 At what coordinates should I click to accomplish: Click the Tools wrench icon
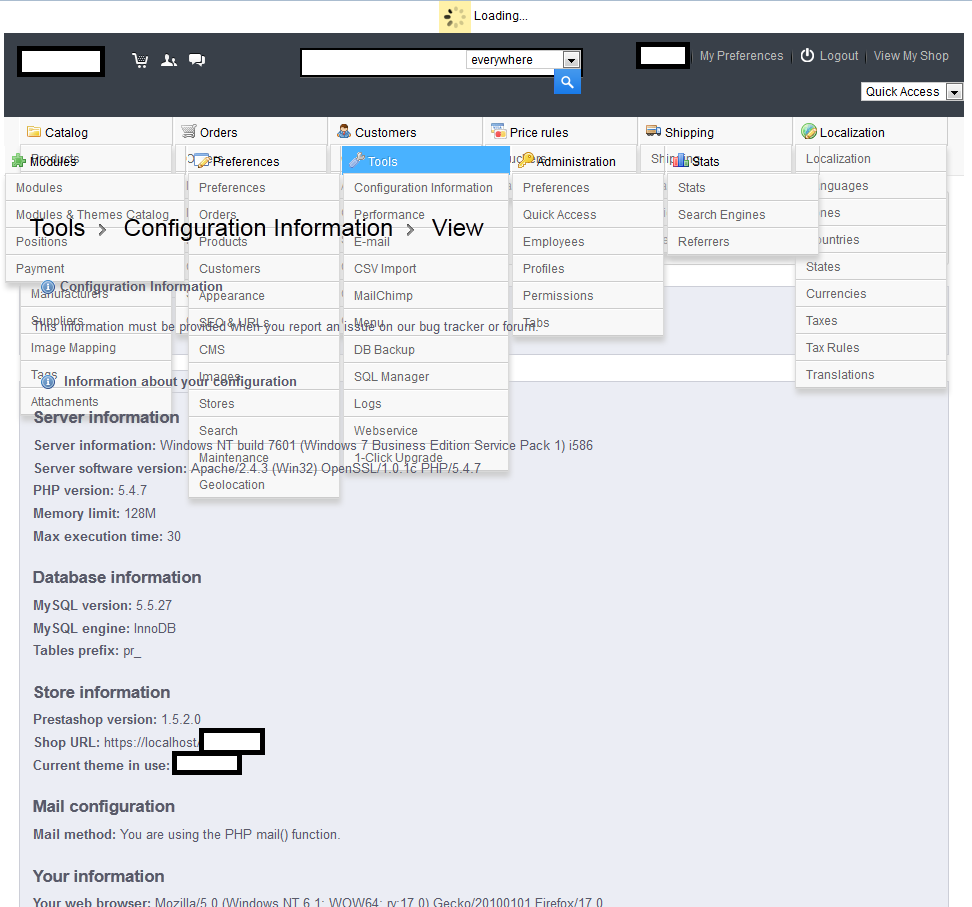357,161
